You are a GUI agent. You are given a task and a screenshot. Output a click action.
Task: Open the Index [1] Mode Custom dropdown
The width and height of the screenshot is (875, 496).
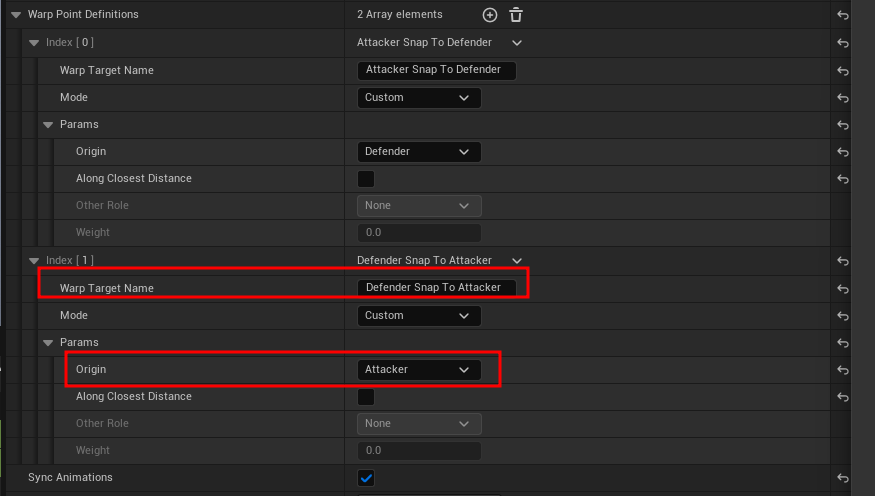(x=419, y=316)
